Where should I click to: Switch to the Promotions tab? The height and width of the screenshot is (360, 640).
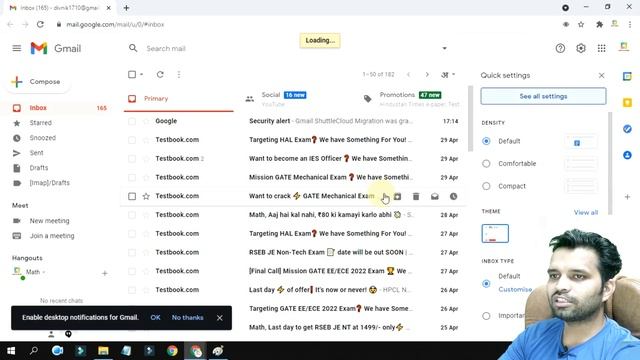tap(412, 99)
